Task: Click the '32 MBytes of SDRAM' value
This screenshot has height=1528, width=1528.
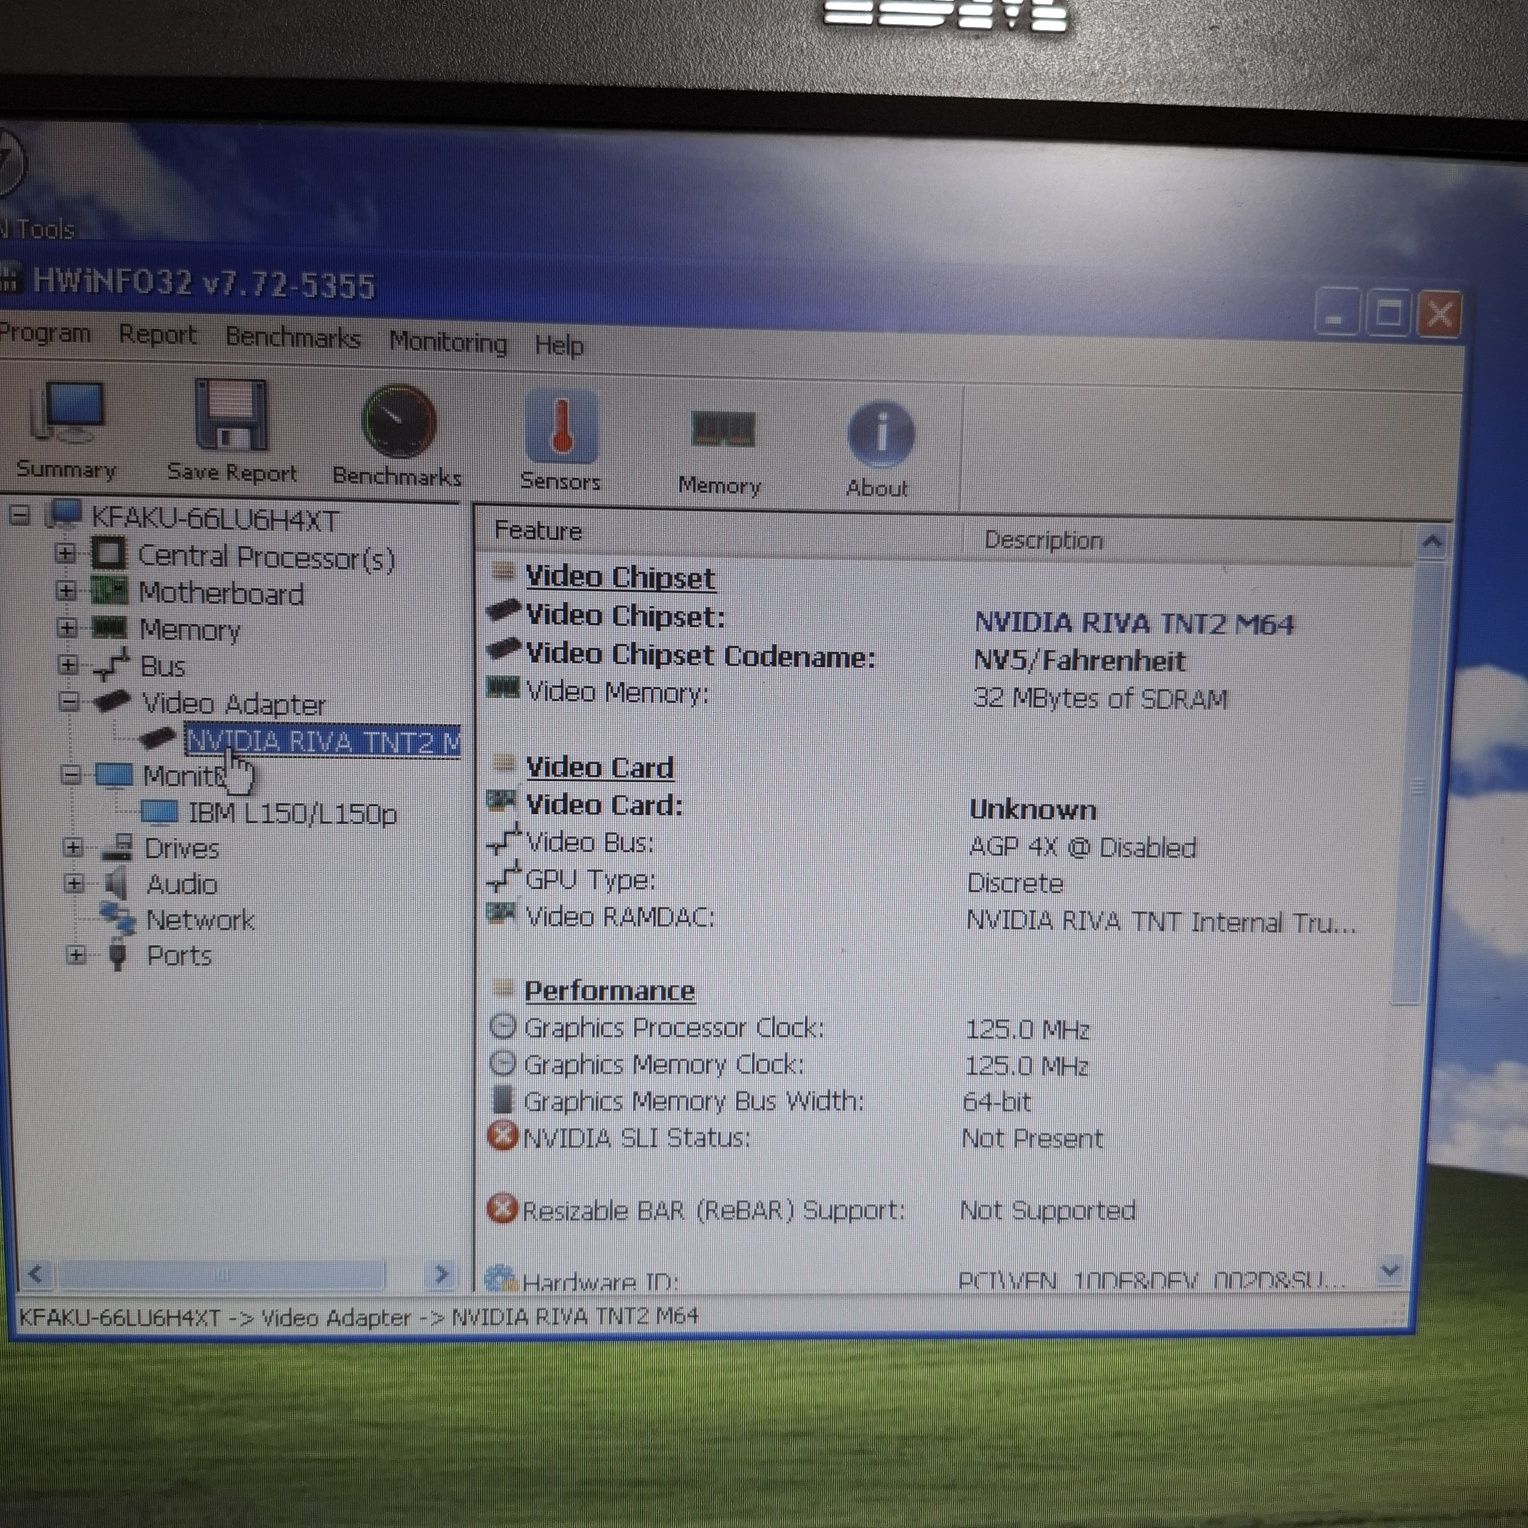Action: (x=1100, y=698)
